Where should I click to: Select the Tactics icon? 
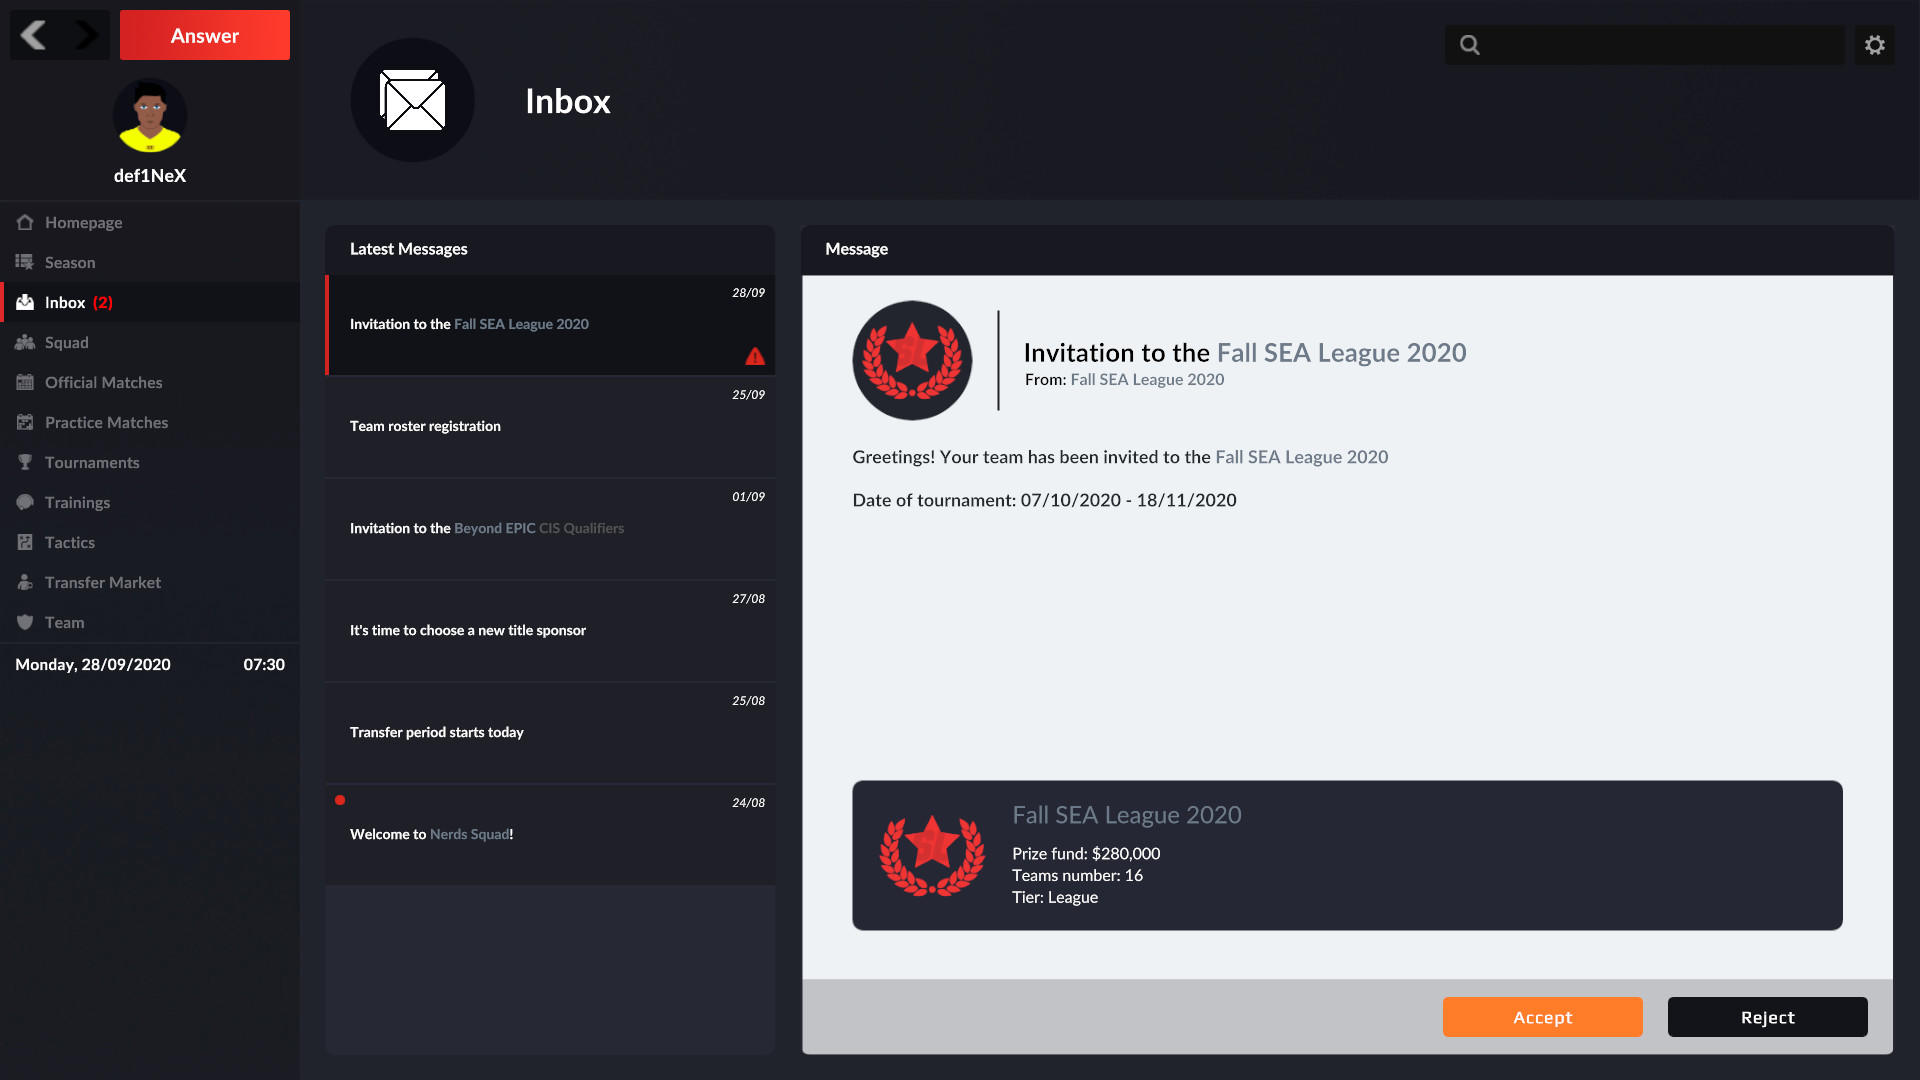25,542
